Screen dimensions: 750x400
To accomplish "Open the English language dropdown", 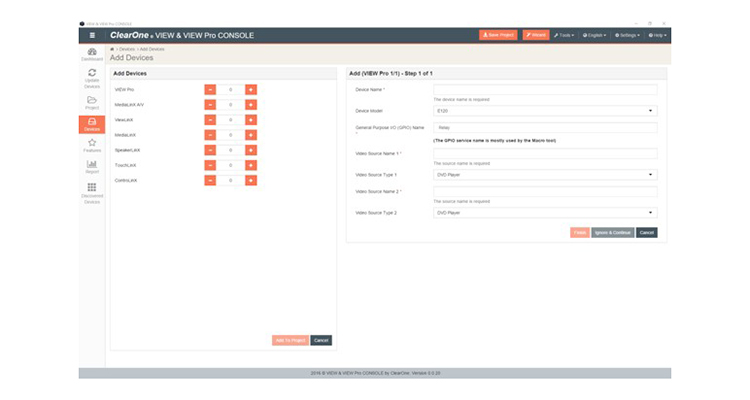I will (594, 35).
